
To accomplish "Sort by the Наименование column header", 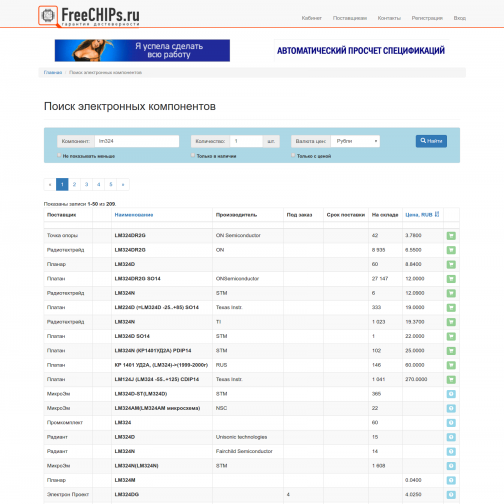I will [134, 215].
